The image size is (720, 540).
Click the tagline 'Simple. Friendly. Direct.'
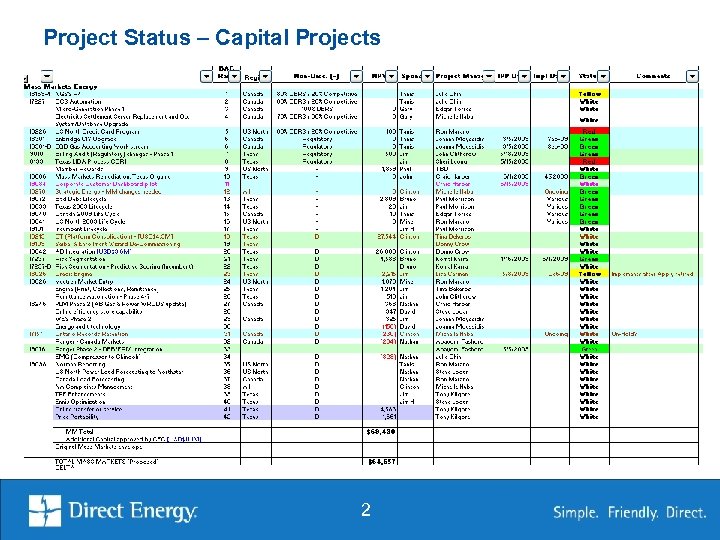(x=630, y=512)
